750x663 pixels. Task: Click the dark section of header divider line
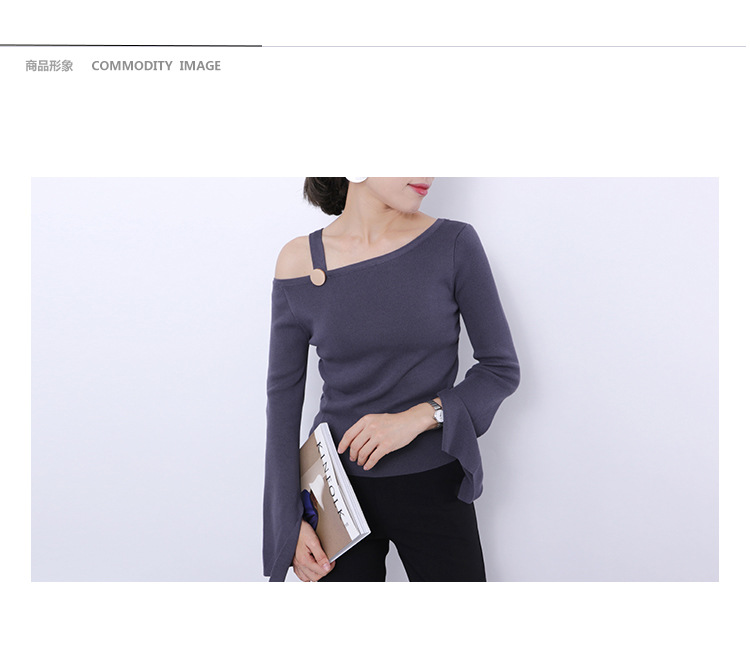click(131, 45)
